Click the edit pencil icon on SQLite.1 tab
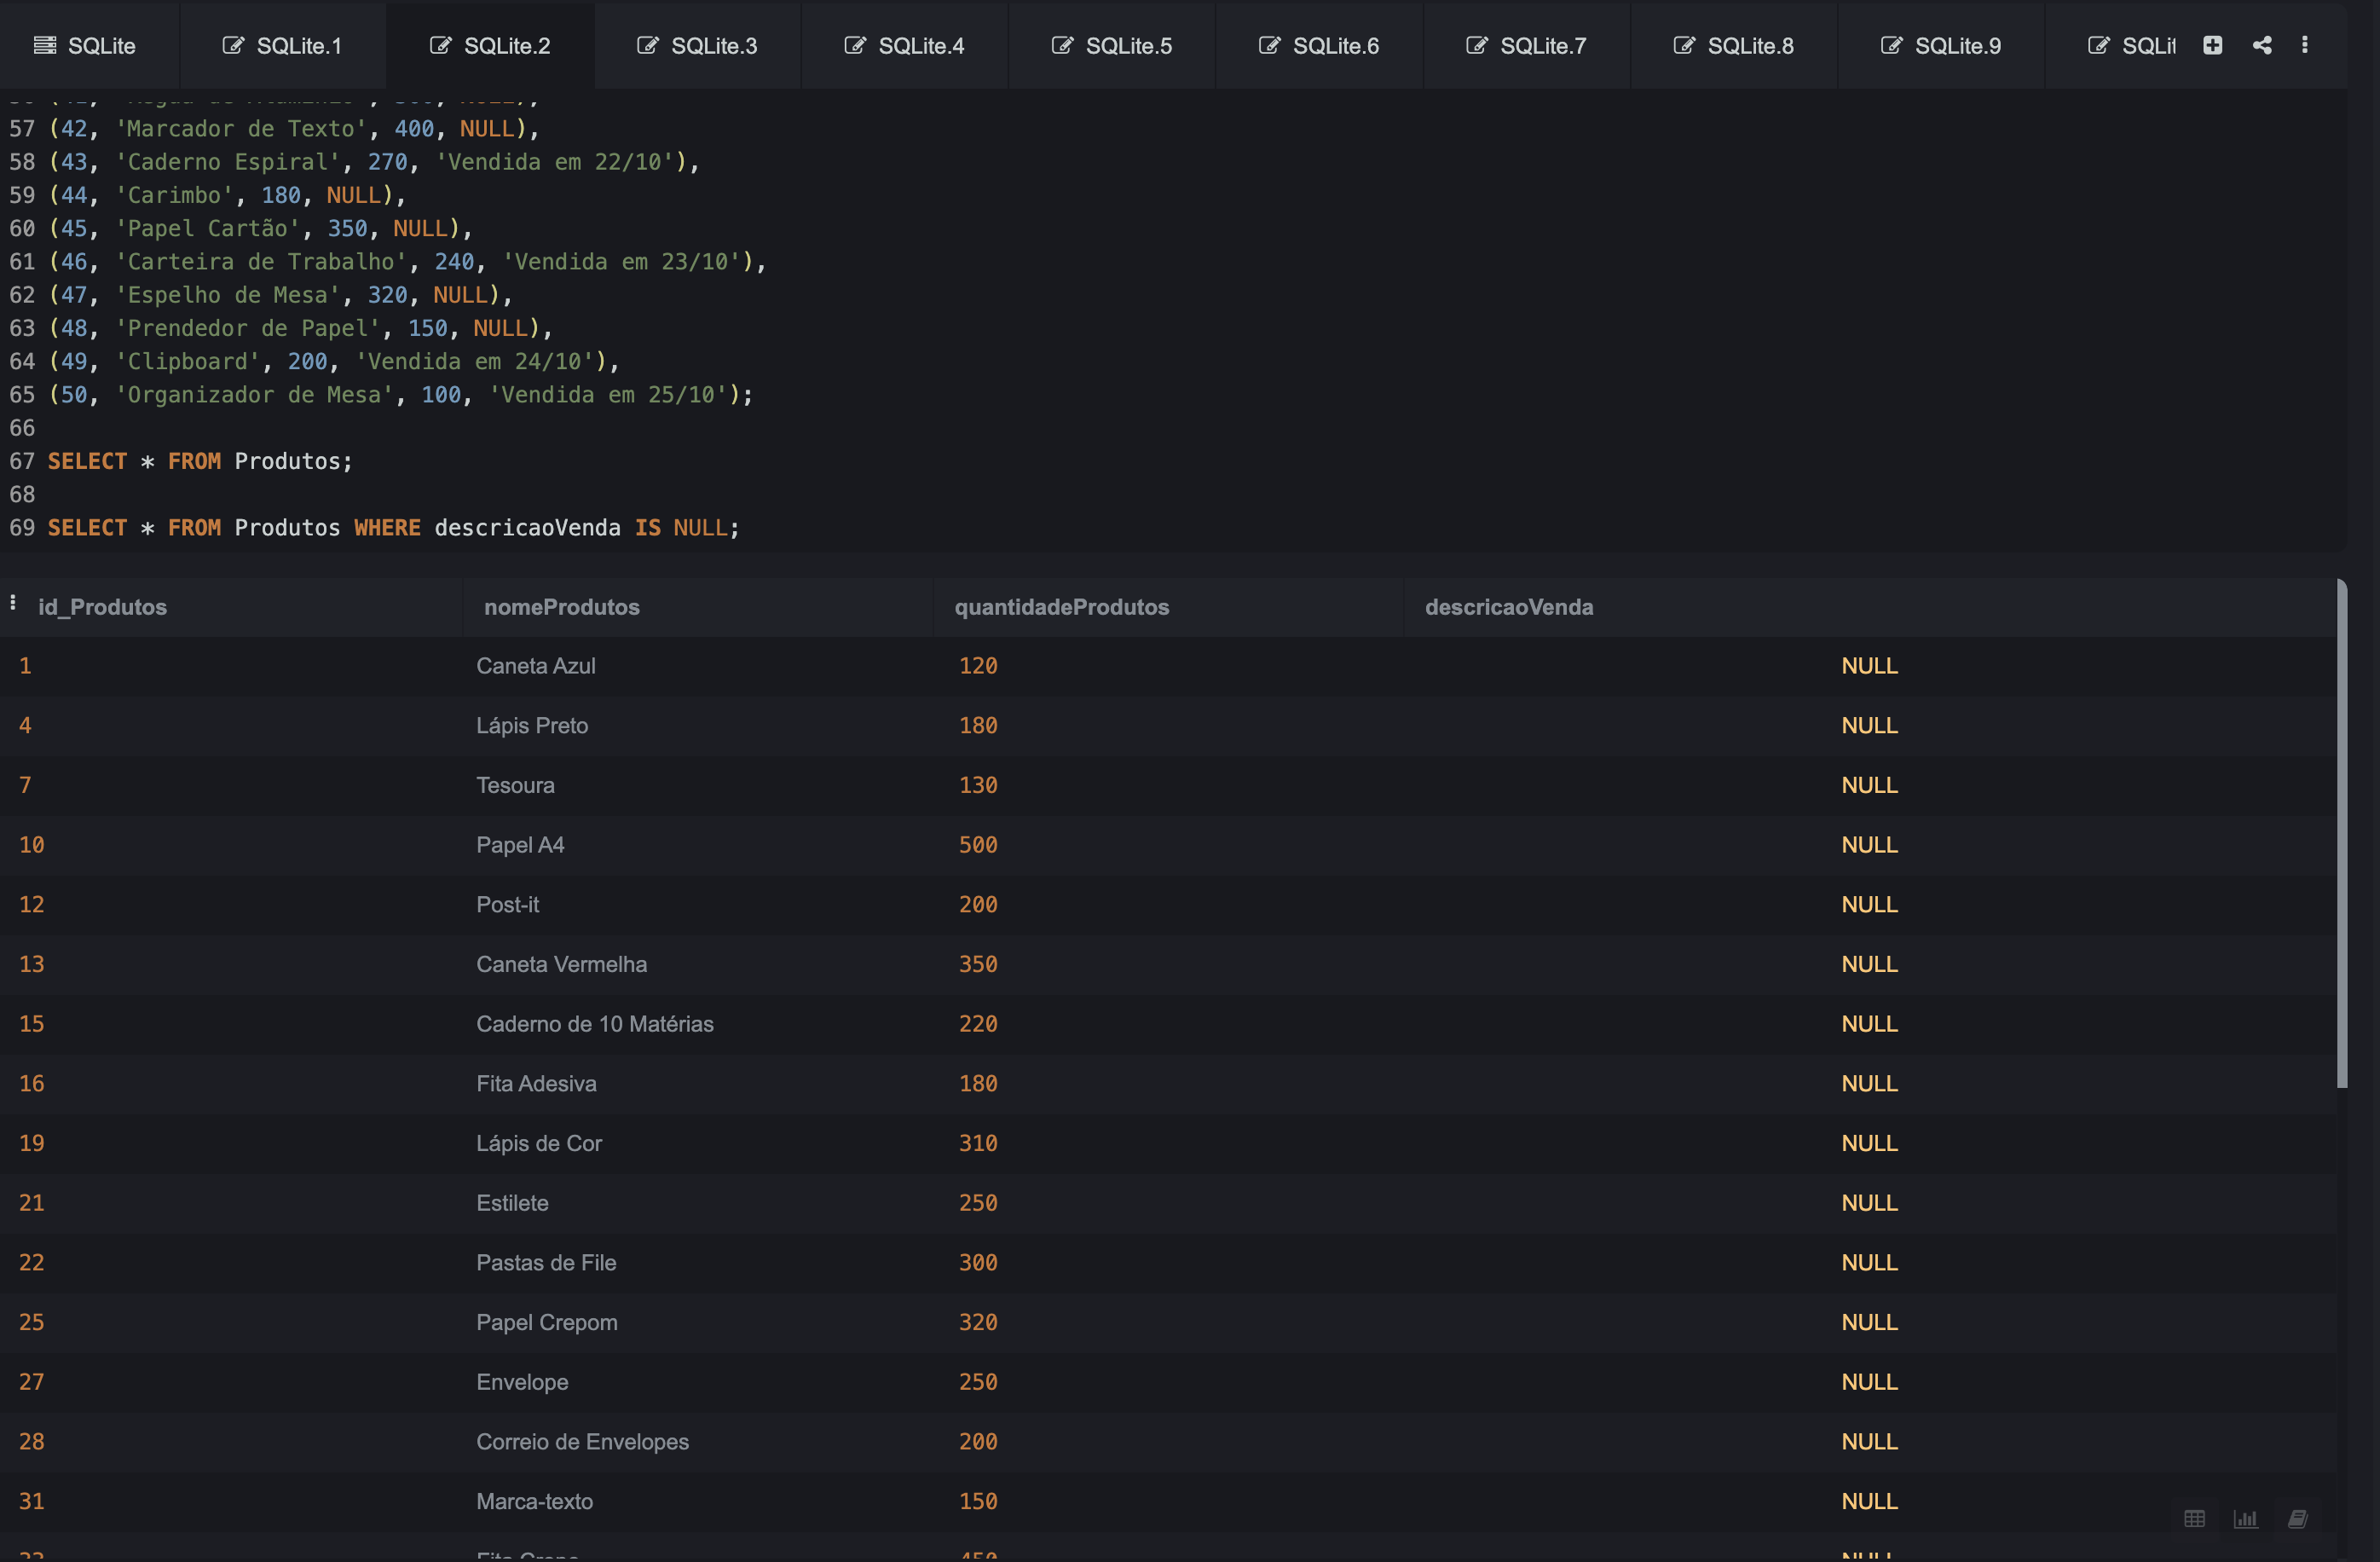The height and width of the screenshot is (1562, 2380). (232, 45)
